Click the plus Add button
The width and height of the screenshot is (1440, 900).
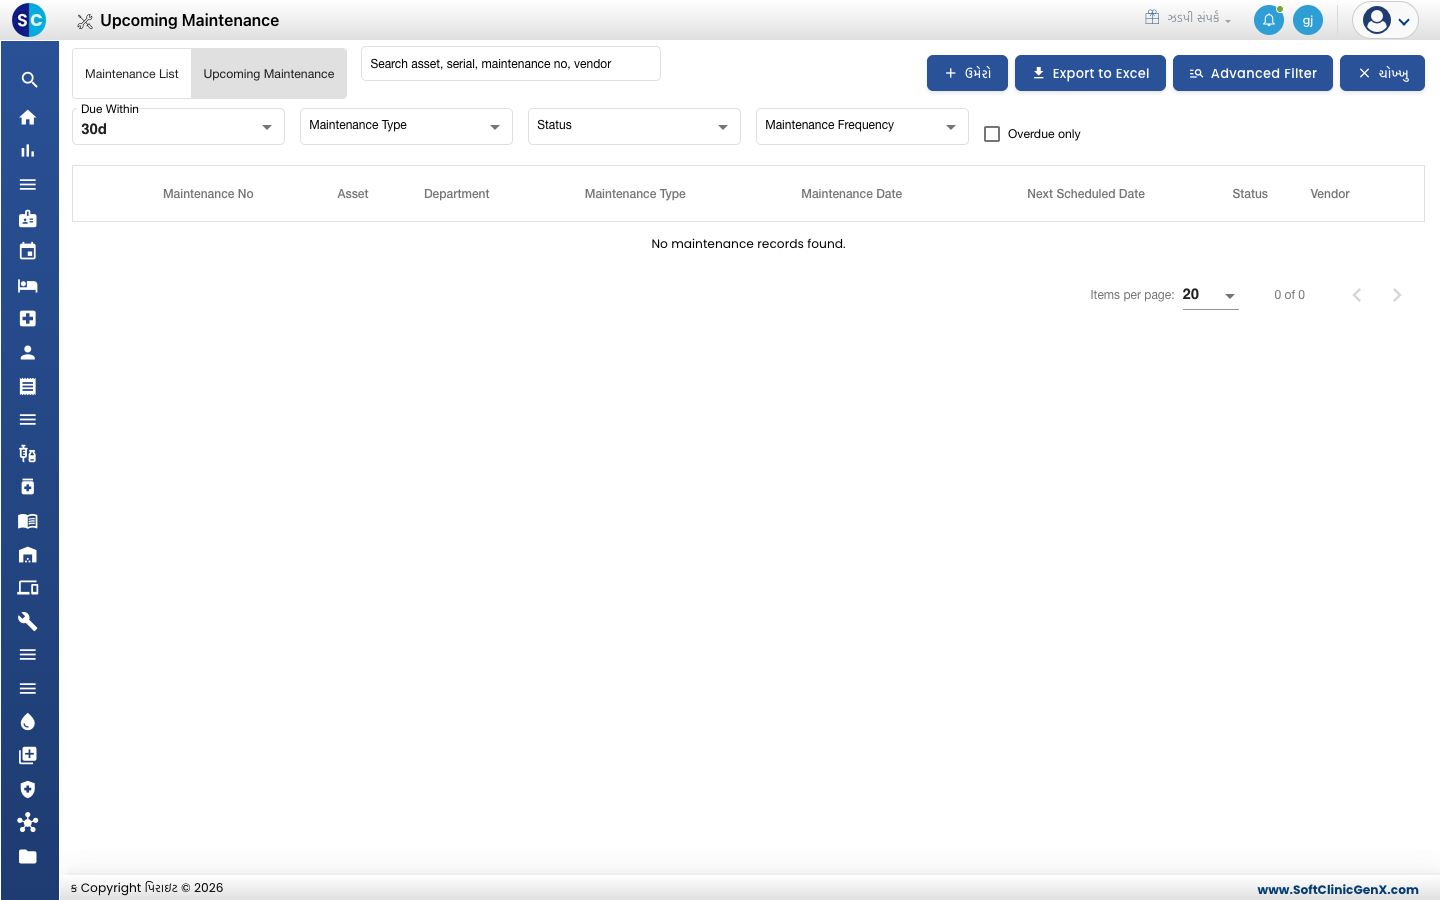click(x=967, y=73)
